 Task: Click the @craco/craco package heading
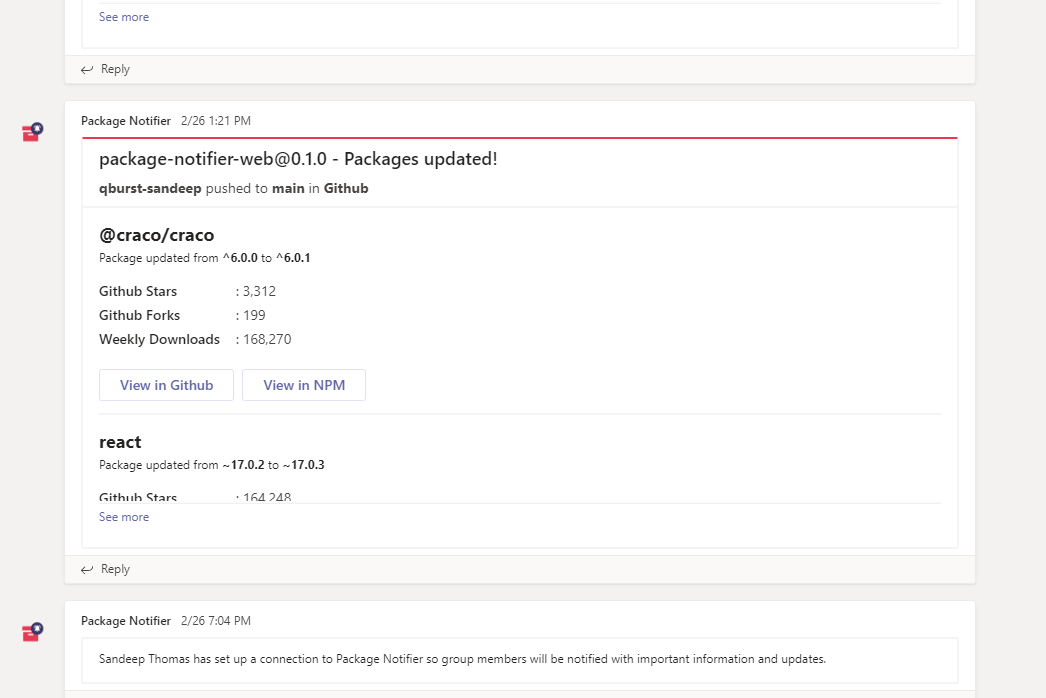[157, 235]
